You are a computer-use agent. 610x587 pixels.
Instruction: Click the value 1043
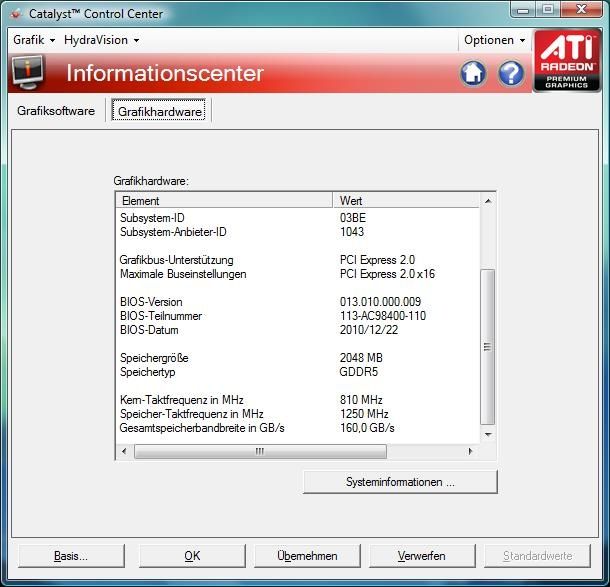click(352, 232)
